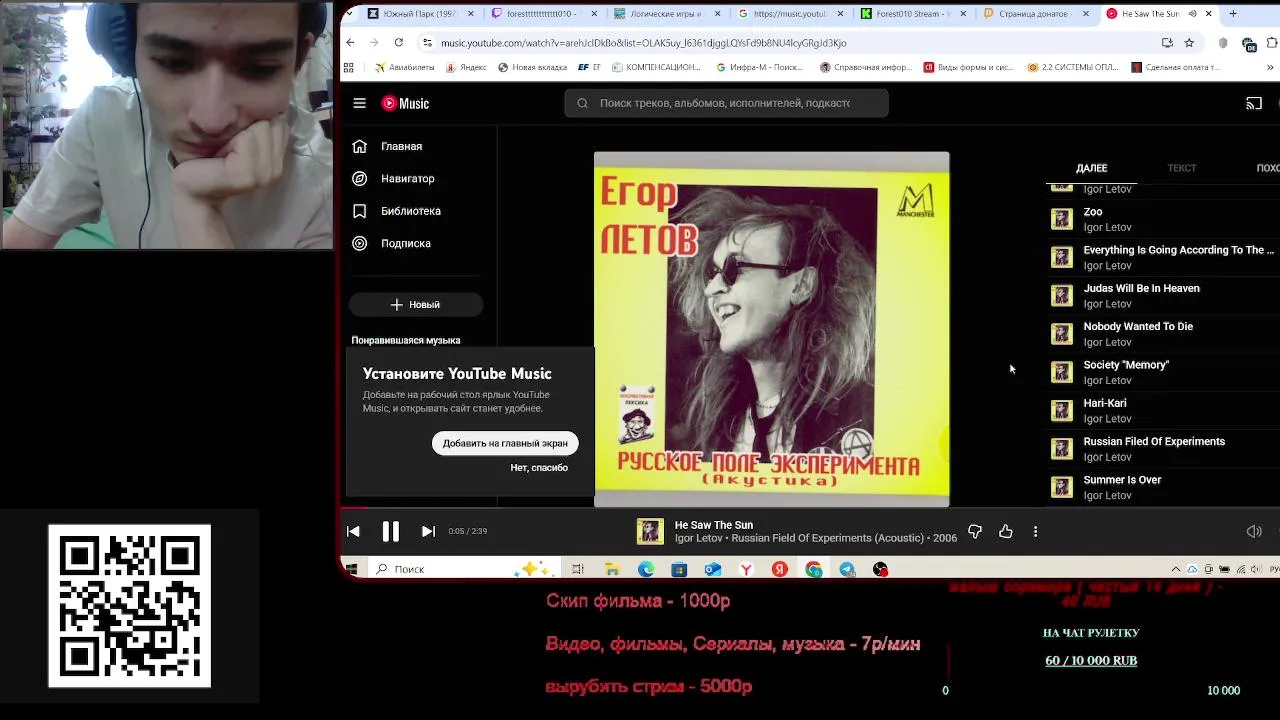Open Russian Field Of Experiments (Acoustic) album link
The height and width of the screenshot is (720, 1280).
tap(828, 538)
